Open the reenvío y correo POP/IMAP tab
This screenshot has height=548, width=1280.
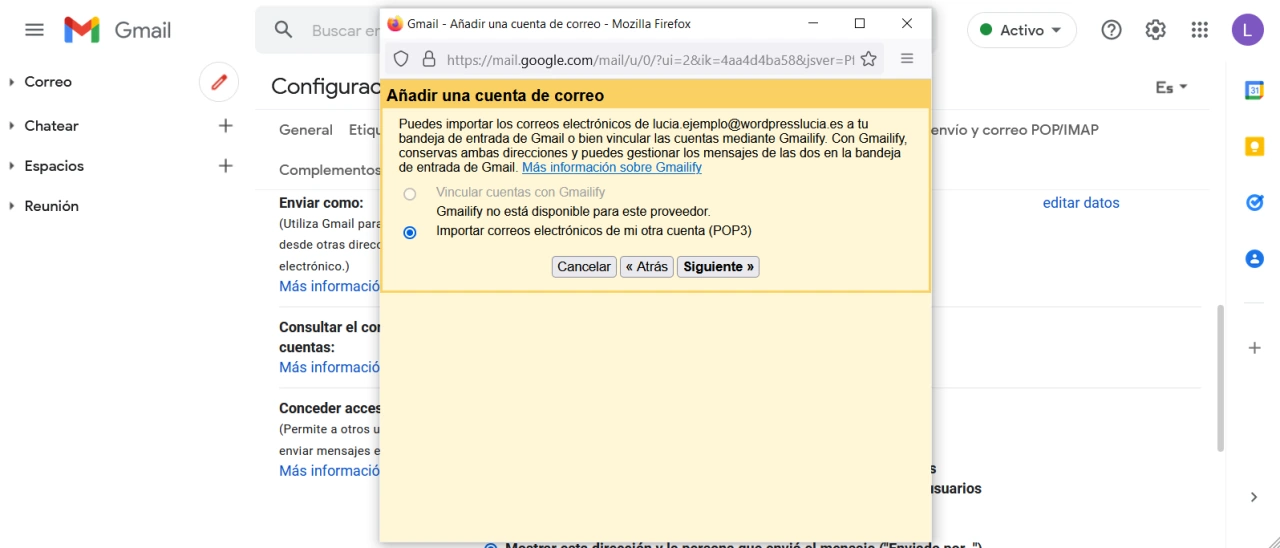1013,130
